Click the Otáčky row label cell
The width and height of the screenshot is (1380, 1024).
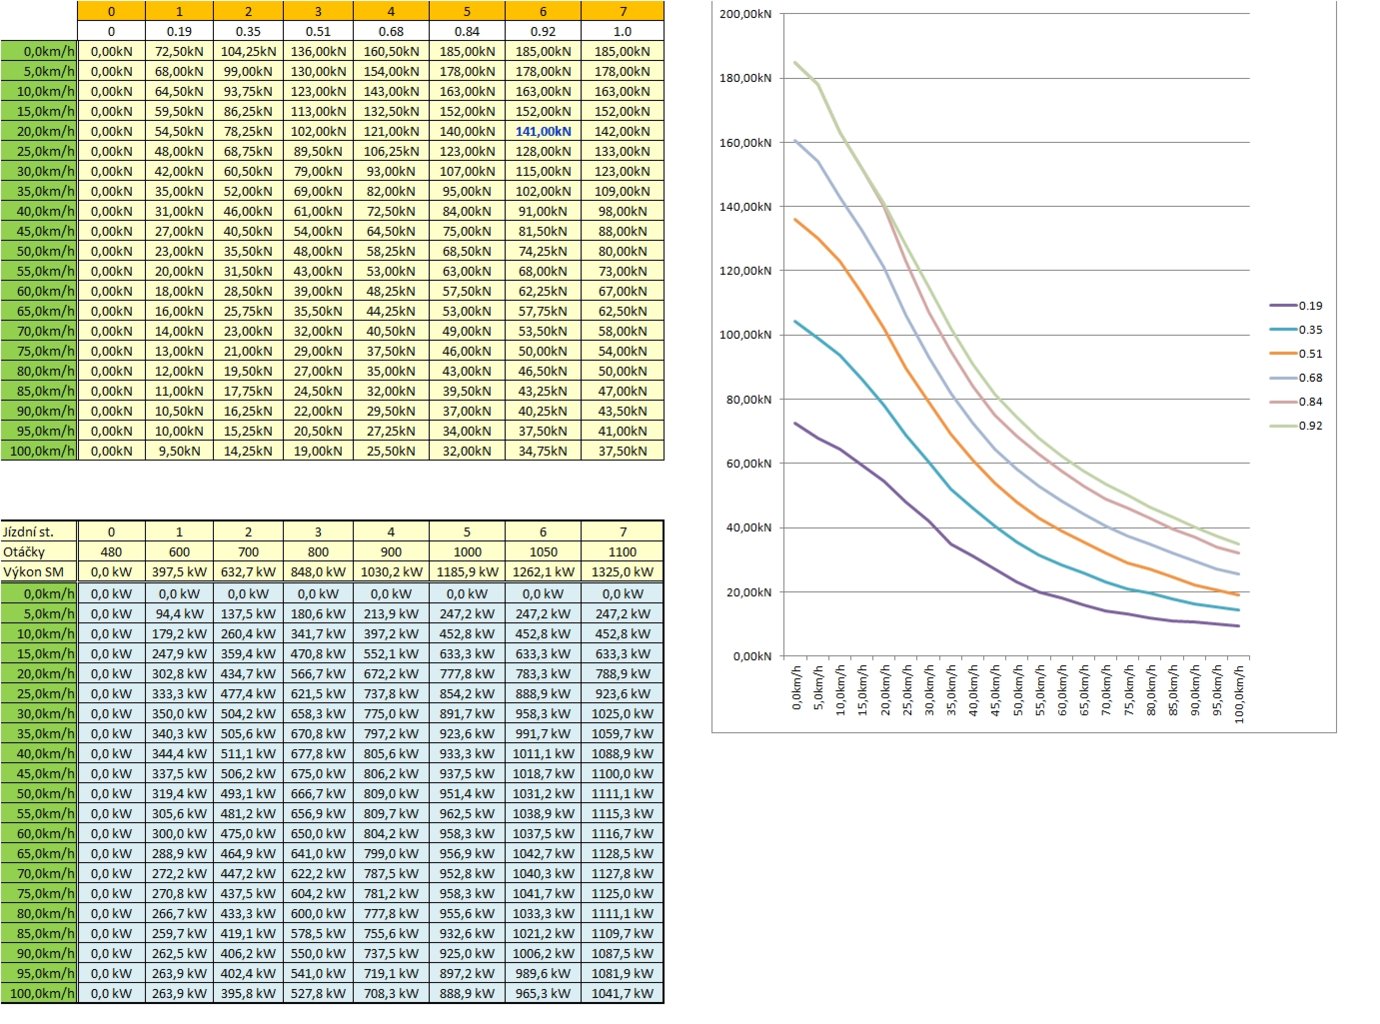[39, 552]
